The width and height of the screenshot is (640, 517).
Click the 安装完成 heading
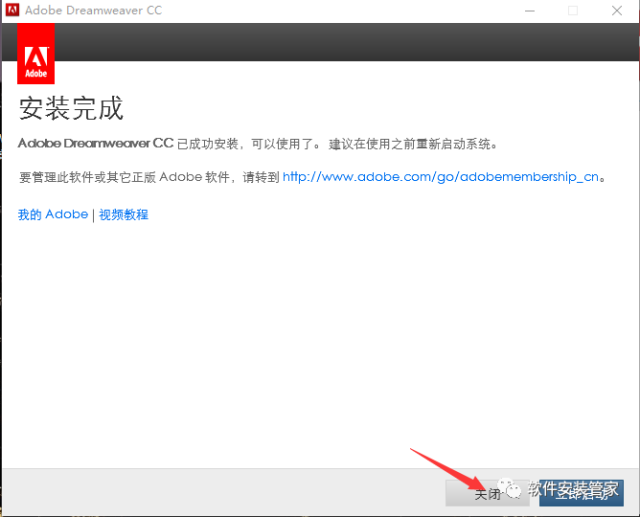point(70,109)
